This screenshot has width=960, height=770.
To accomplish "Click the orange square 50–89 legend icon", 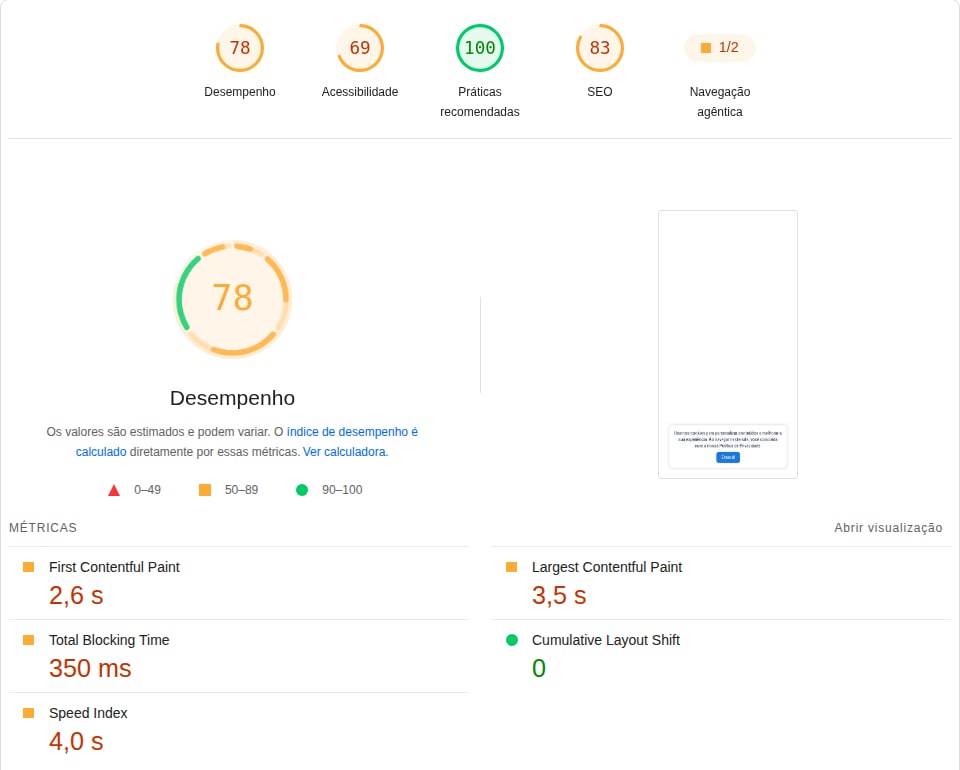I will point(205,490).
